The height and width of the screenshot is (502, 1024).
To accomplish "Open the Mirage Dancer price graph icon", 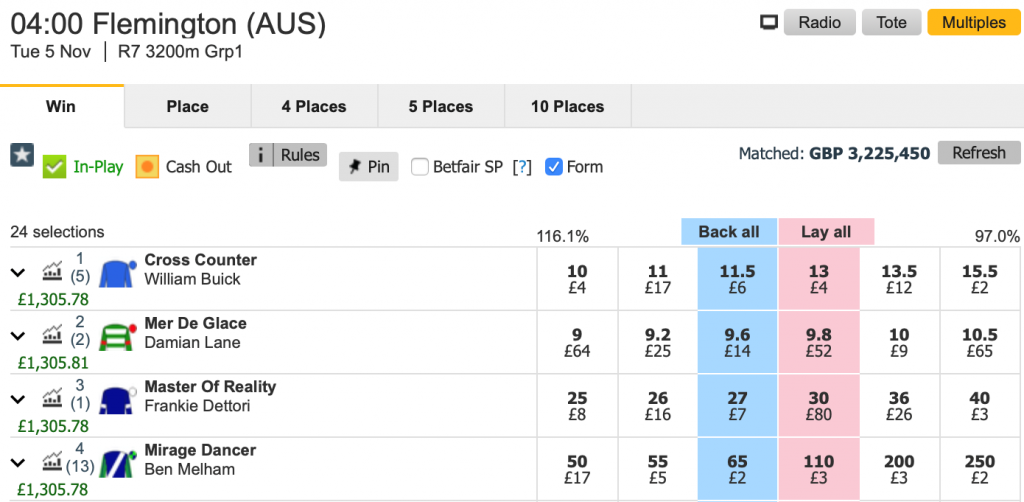I will tap(52, 460).
